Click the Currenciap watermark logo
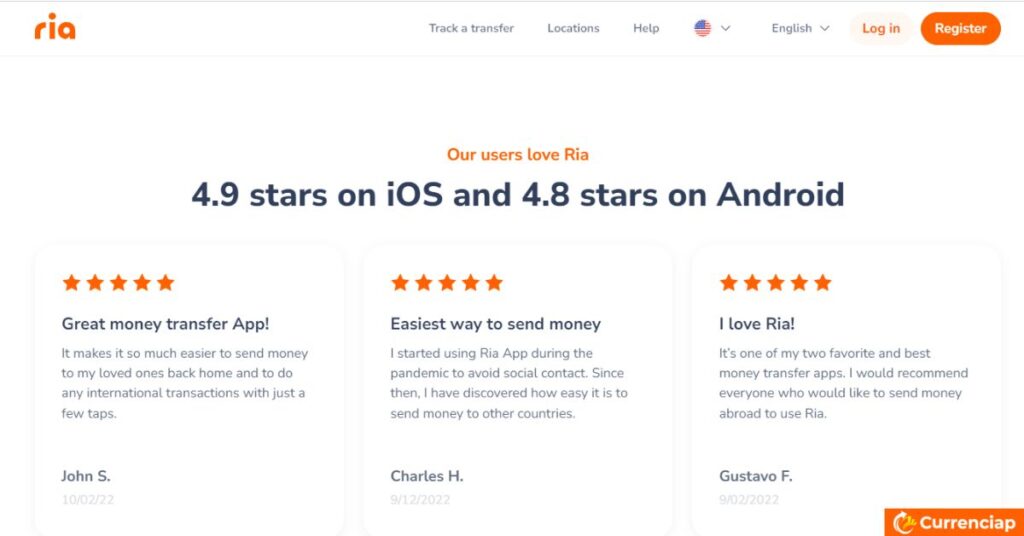This screenshot has height=536, width=1024. tap(954, 522)
